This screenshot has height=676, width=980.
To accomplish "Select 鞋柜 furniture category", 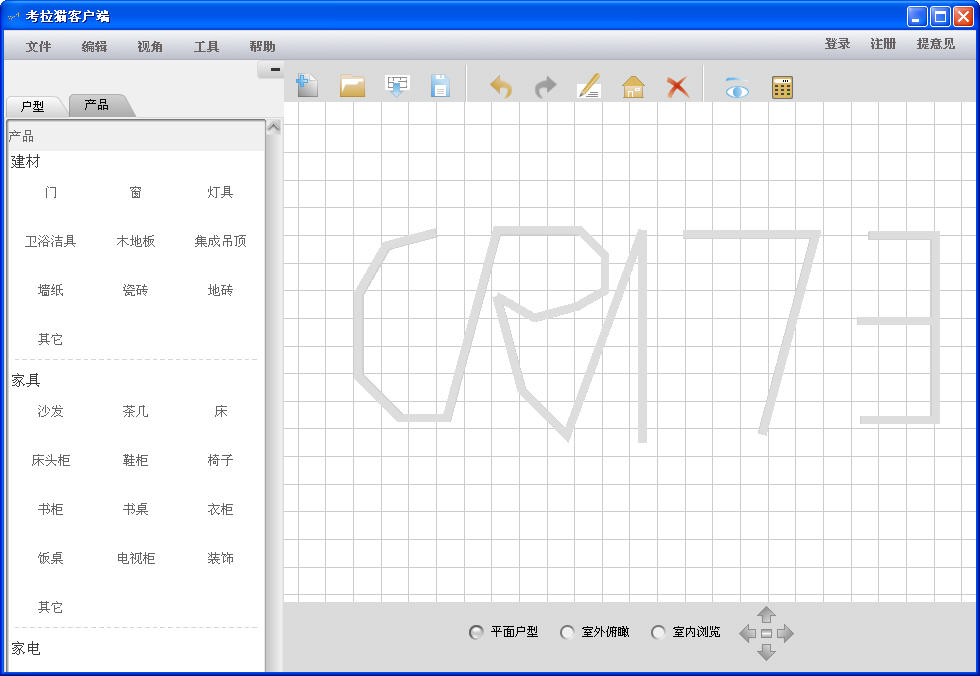I will click(136, 460).
